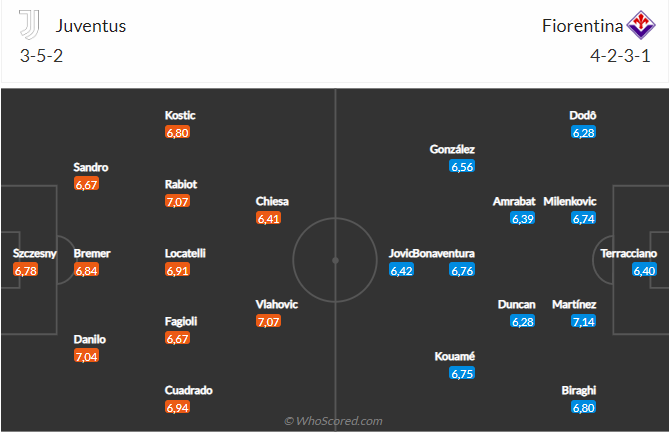Select Vlahovic's 7,07 rating badge
Screen dimensions: 670x432
269,322
